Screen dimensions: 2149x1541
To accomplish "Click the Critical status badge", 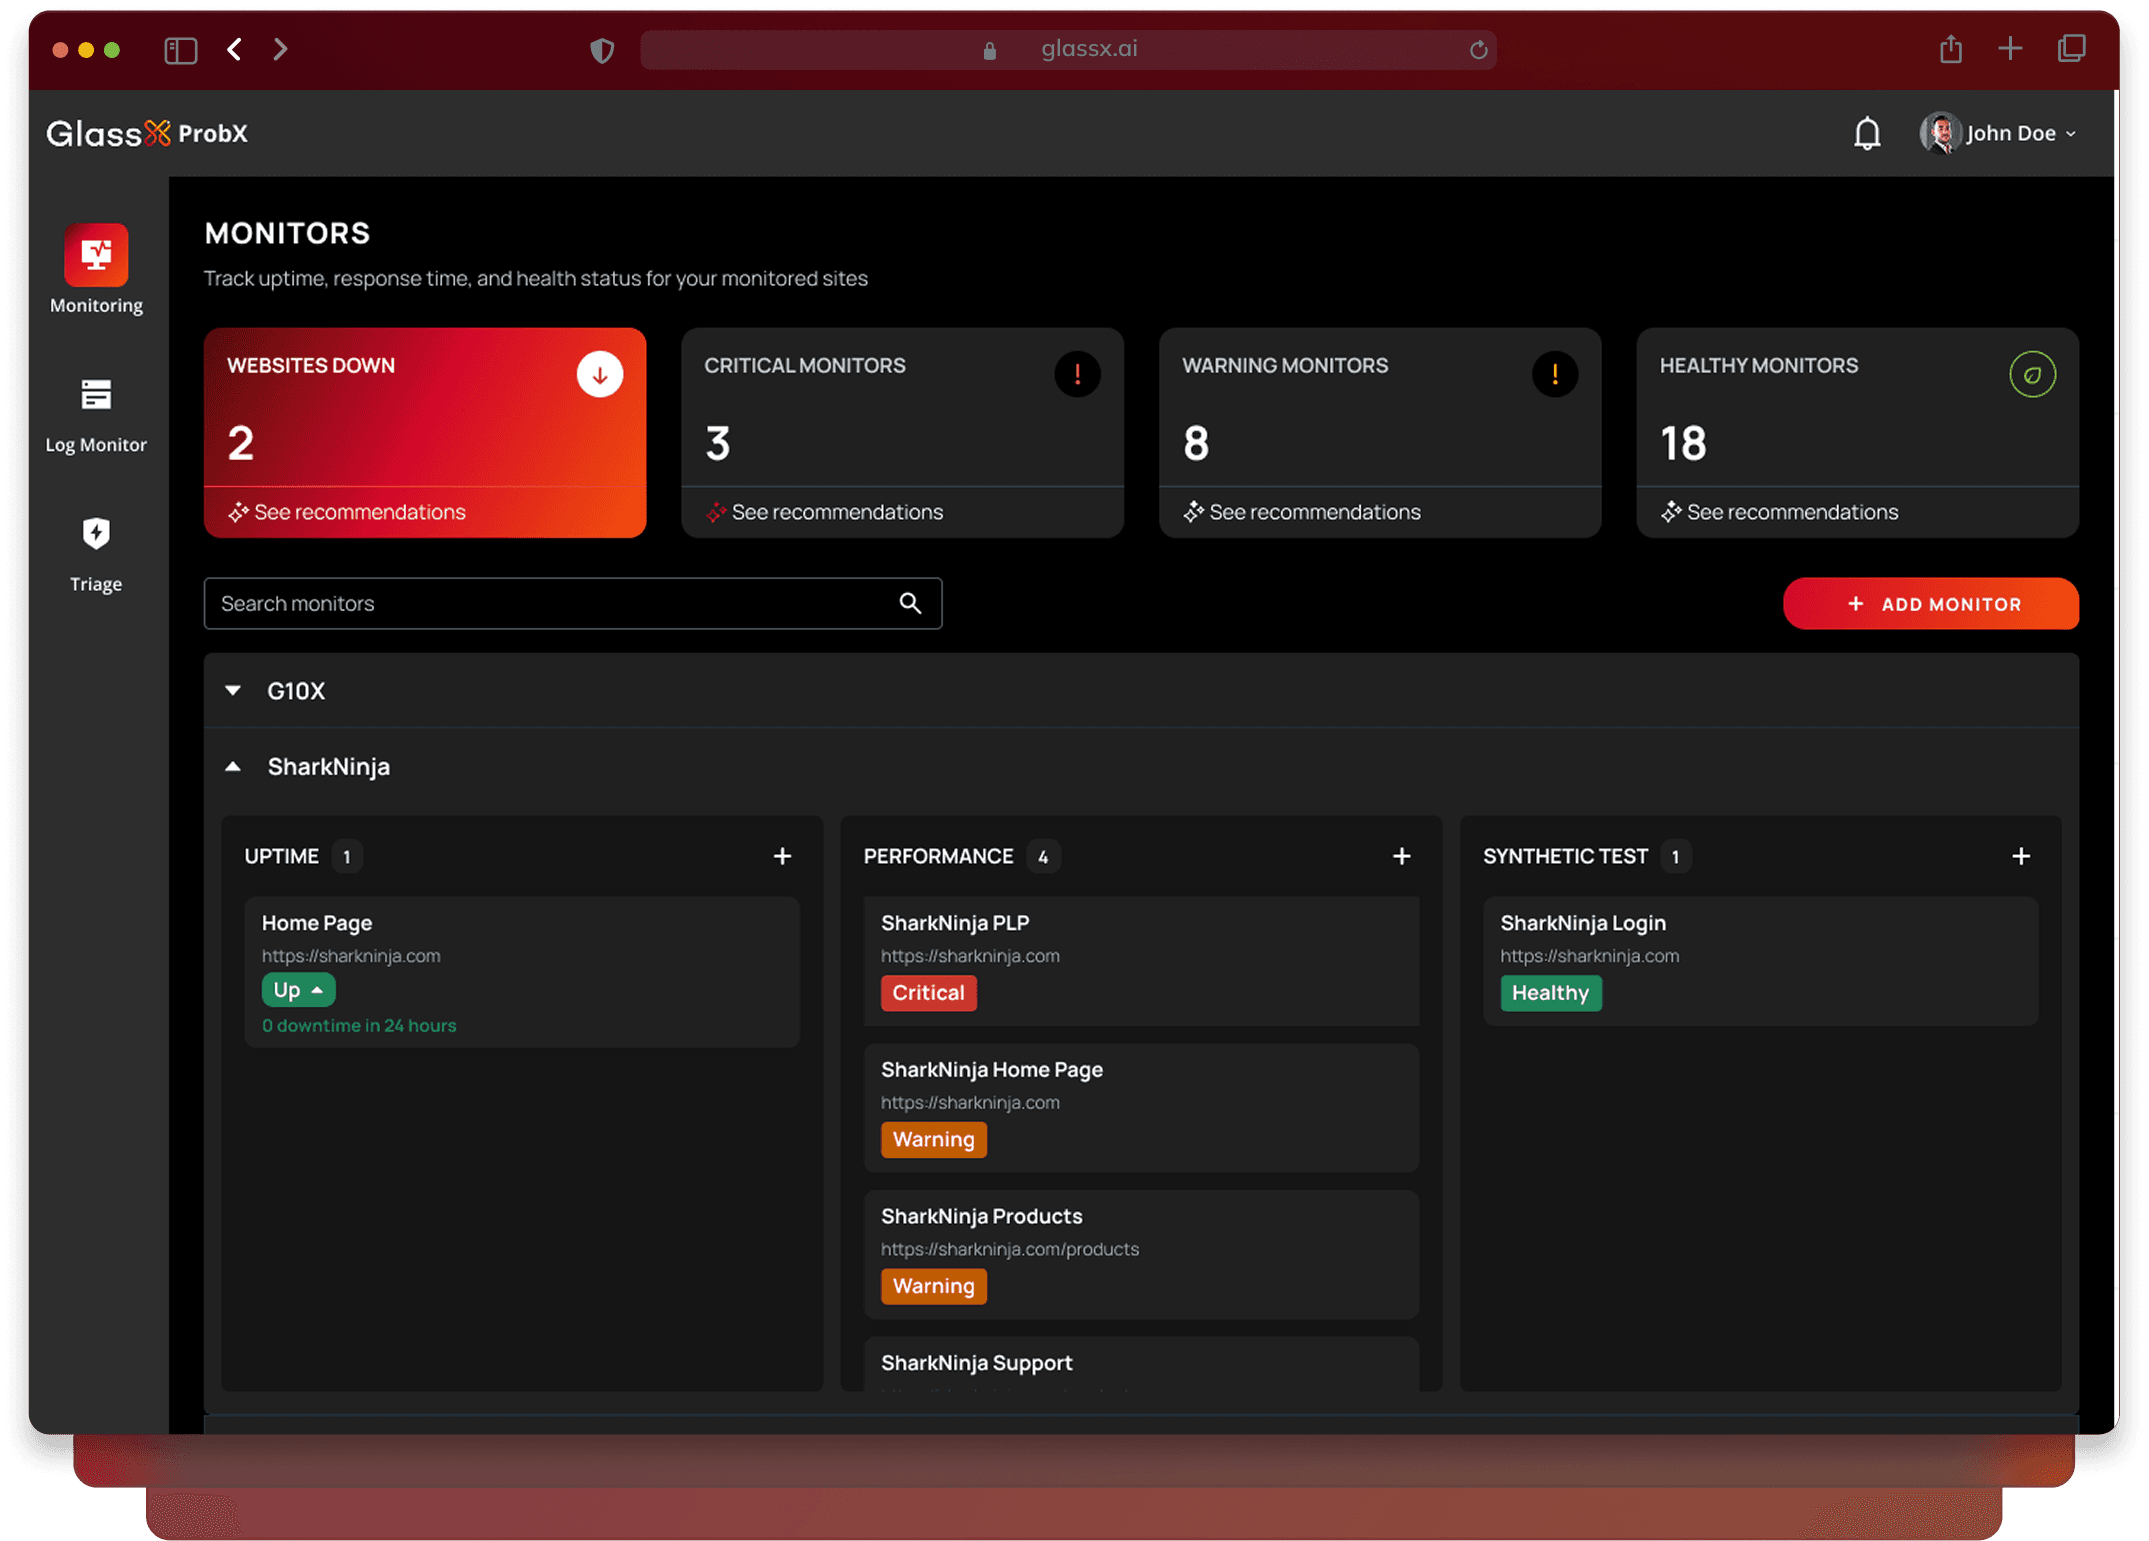I will [928, 993].
